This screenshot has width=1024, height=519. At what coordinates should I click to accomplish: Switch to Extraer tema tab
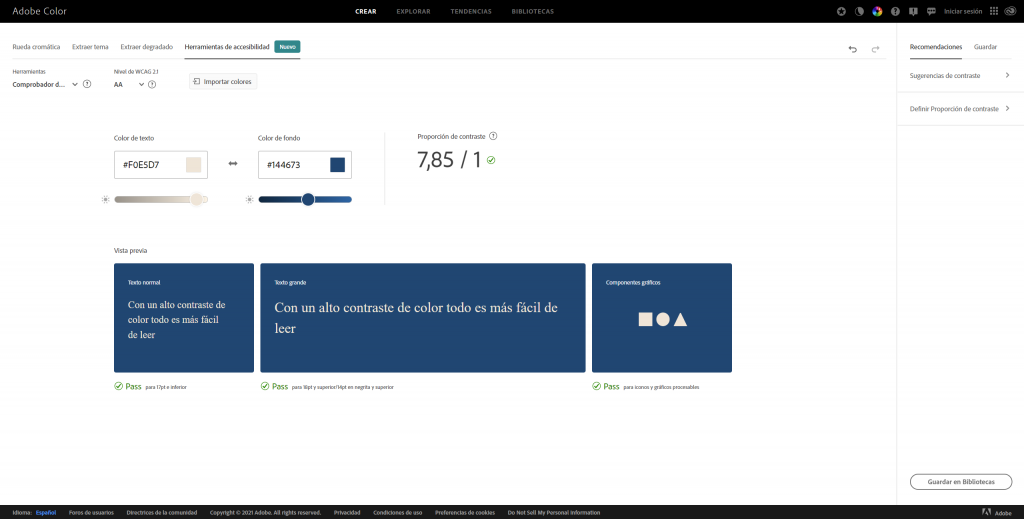click(x=90, y=47)
